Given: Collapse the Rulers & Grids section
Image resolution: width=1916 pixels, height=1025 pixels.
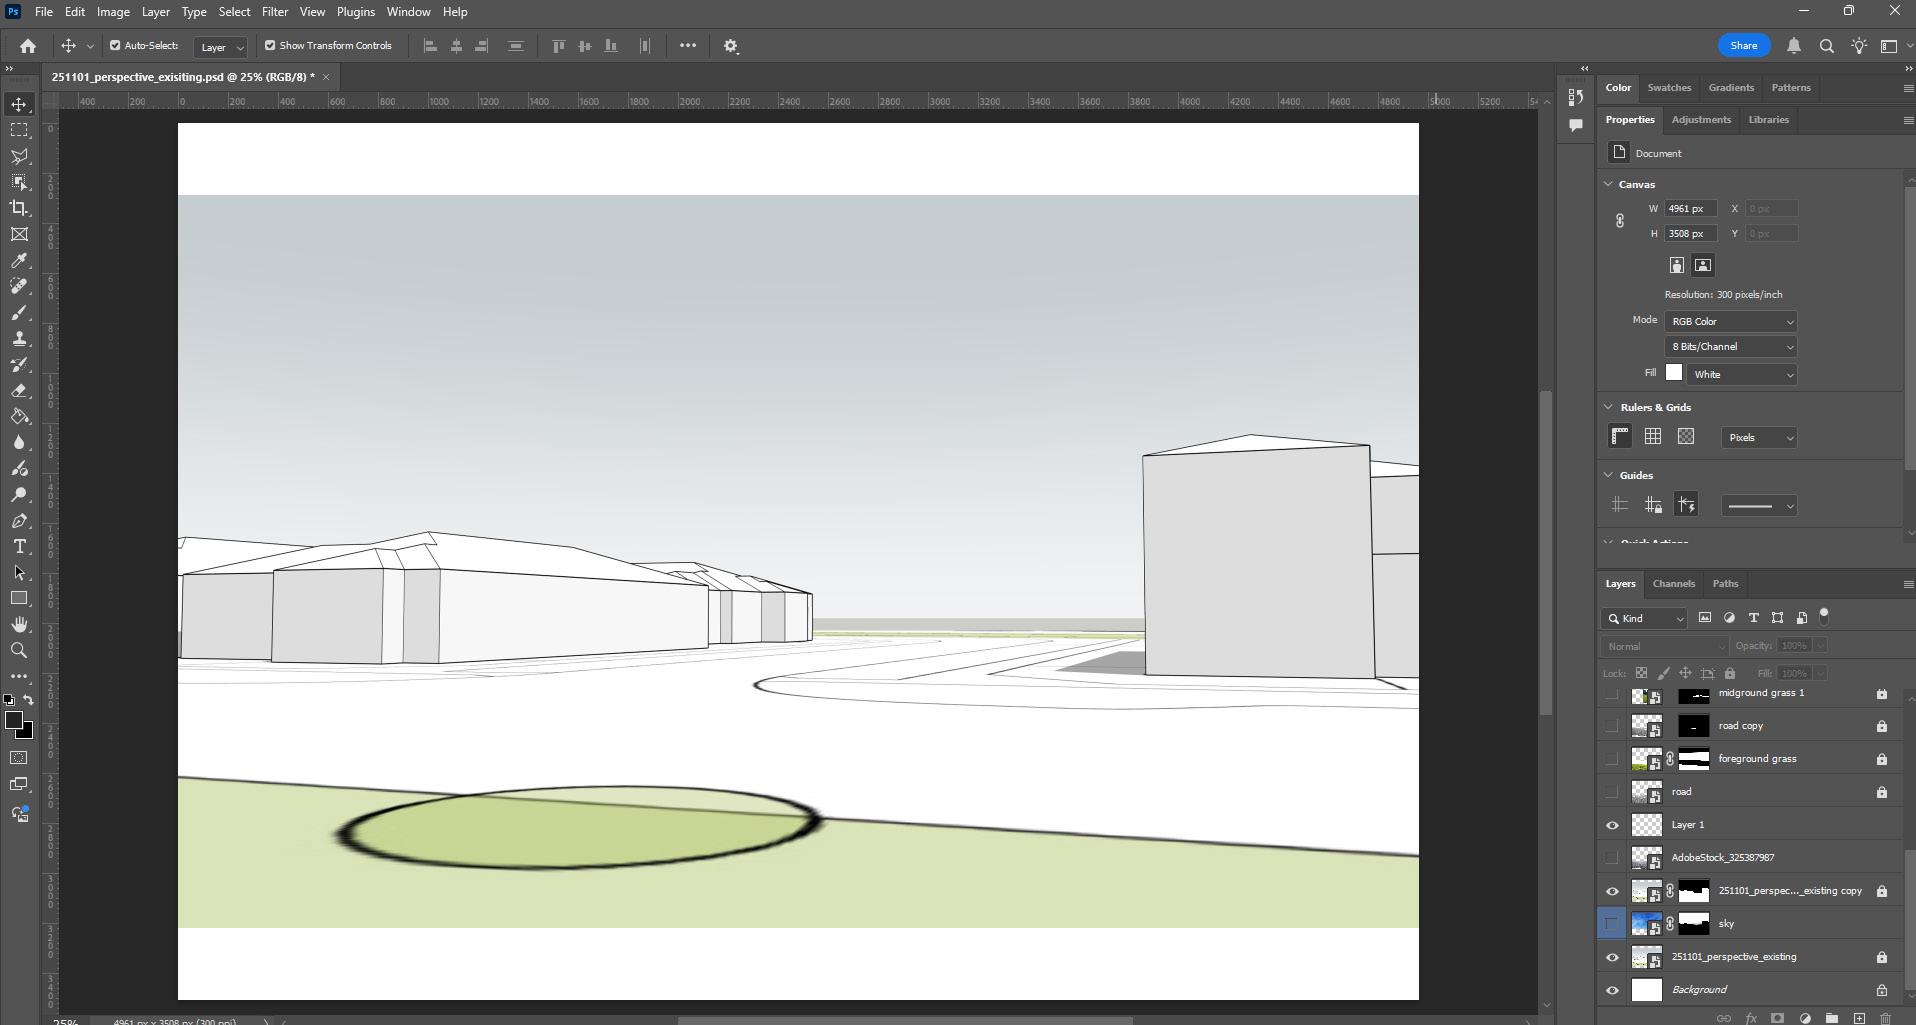Looking at the screenshot, I should [x=1608, y=407].
